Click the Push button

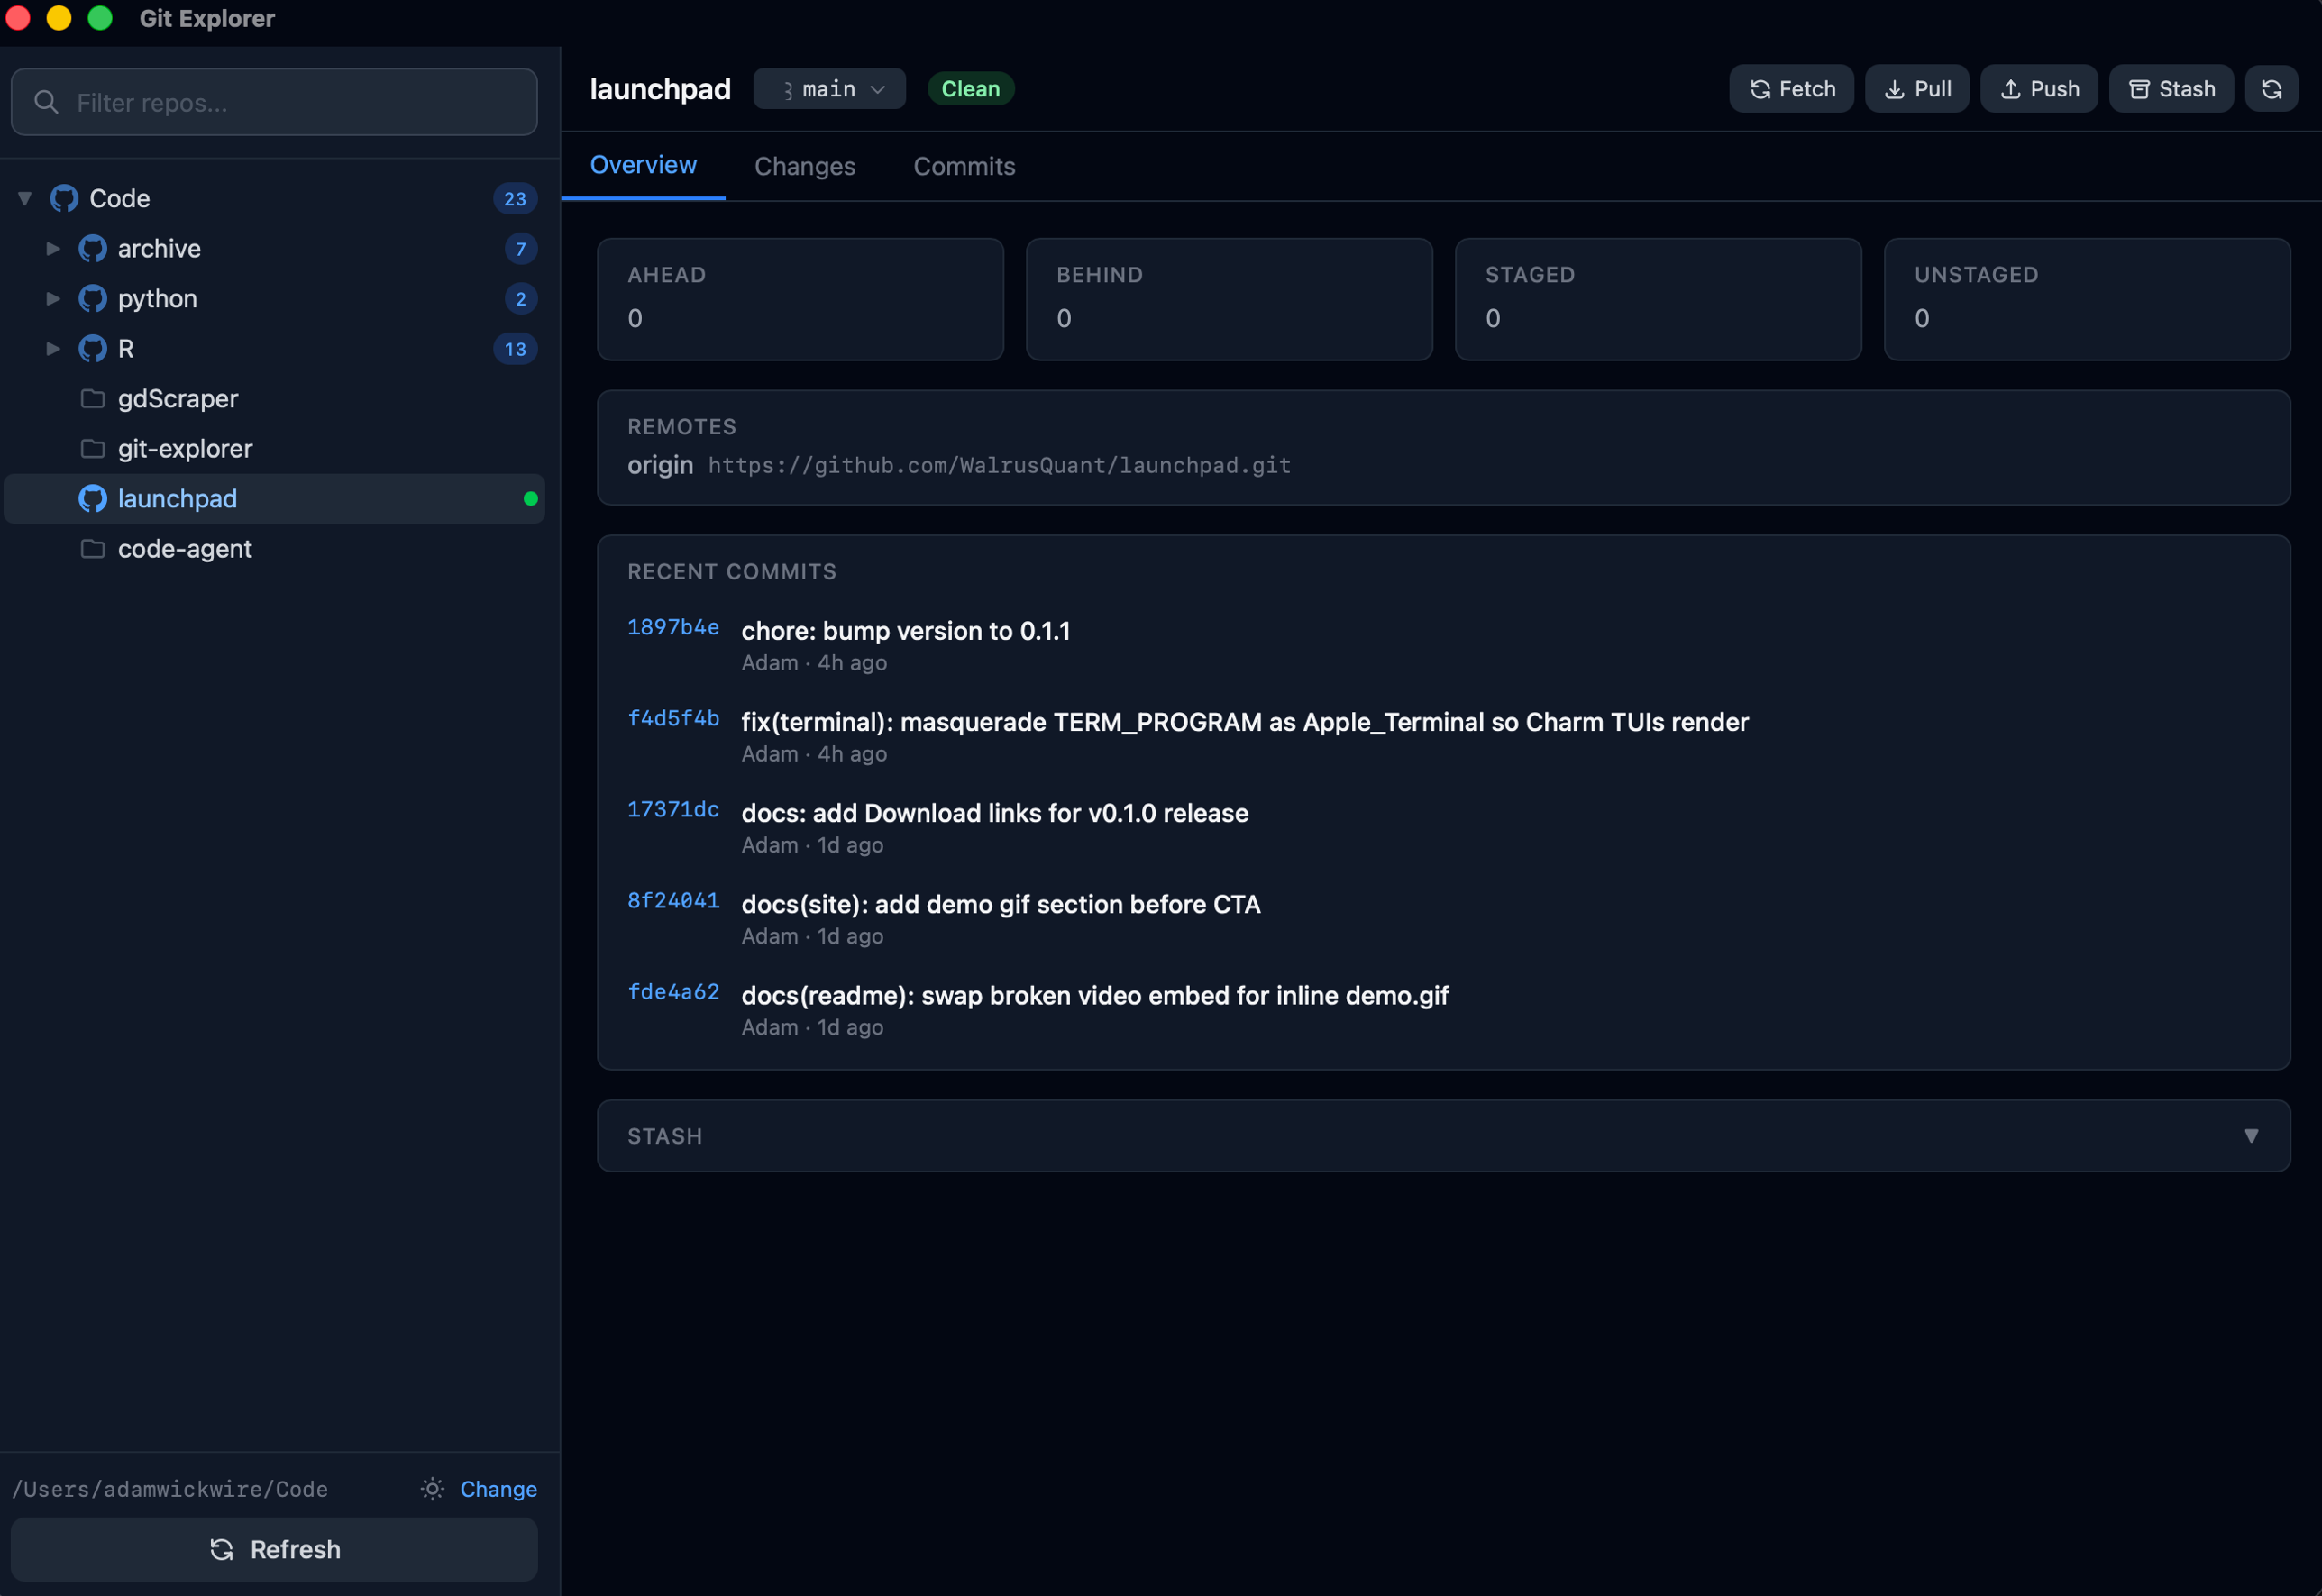tap(2038, 89)
